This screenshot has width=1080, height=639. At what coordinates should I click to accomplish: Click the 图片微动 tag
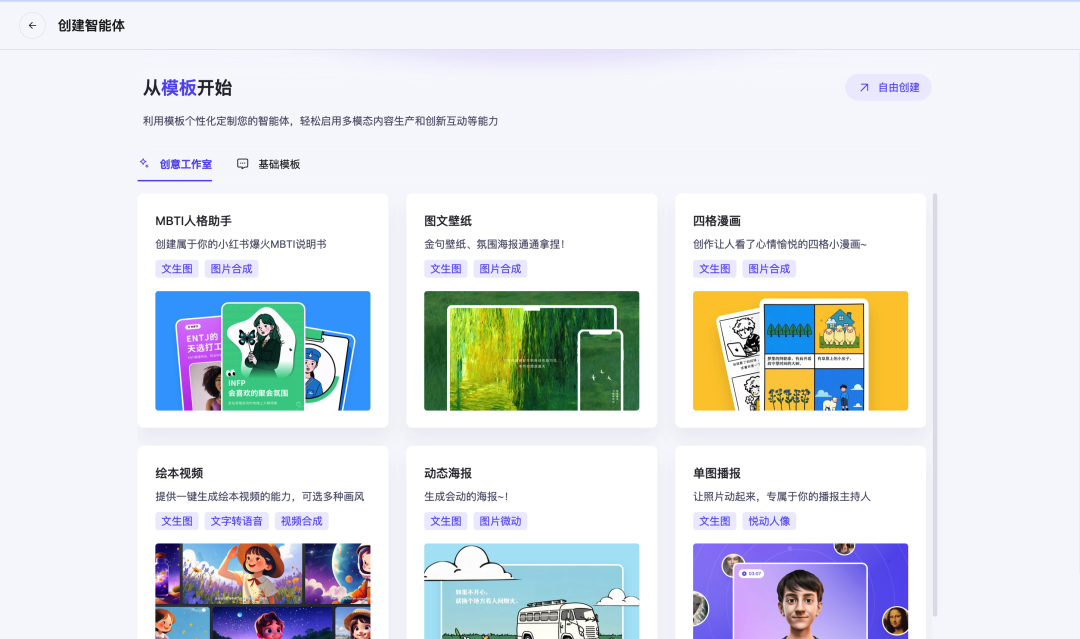(500, 521)
